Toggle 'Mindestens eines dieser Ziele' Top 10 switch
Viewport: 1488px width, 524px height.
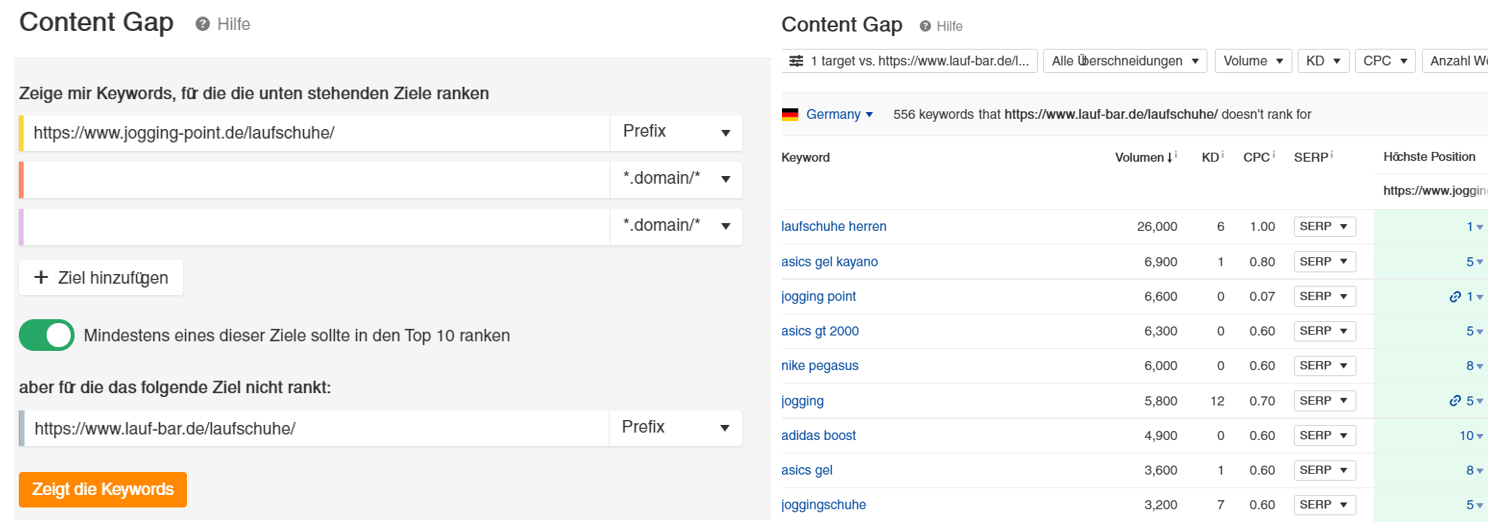point(47,336)
